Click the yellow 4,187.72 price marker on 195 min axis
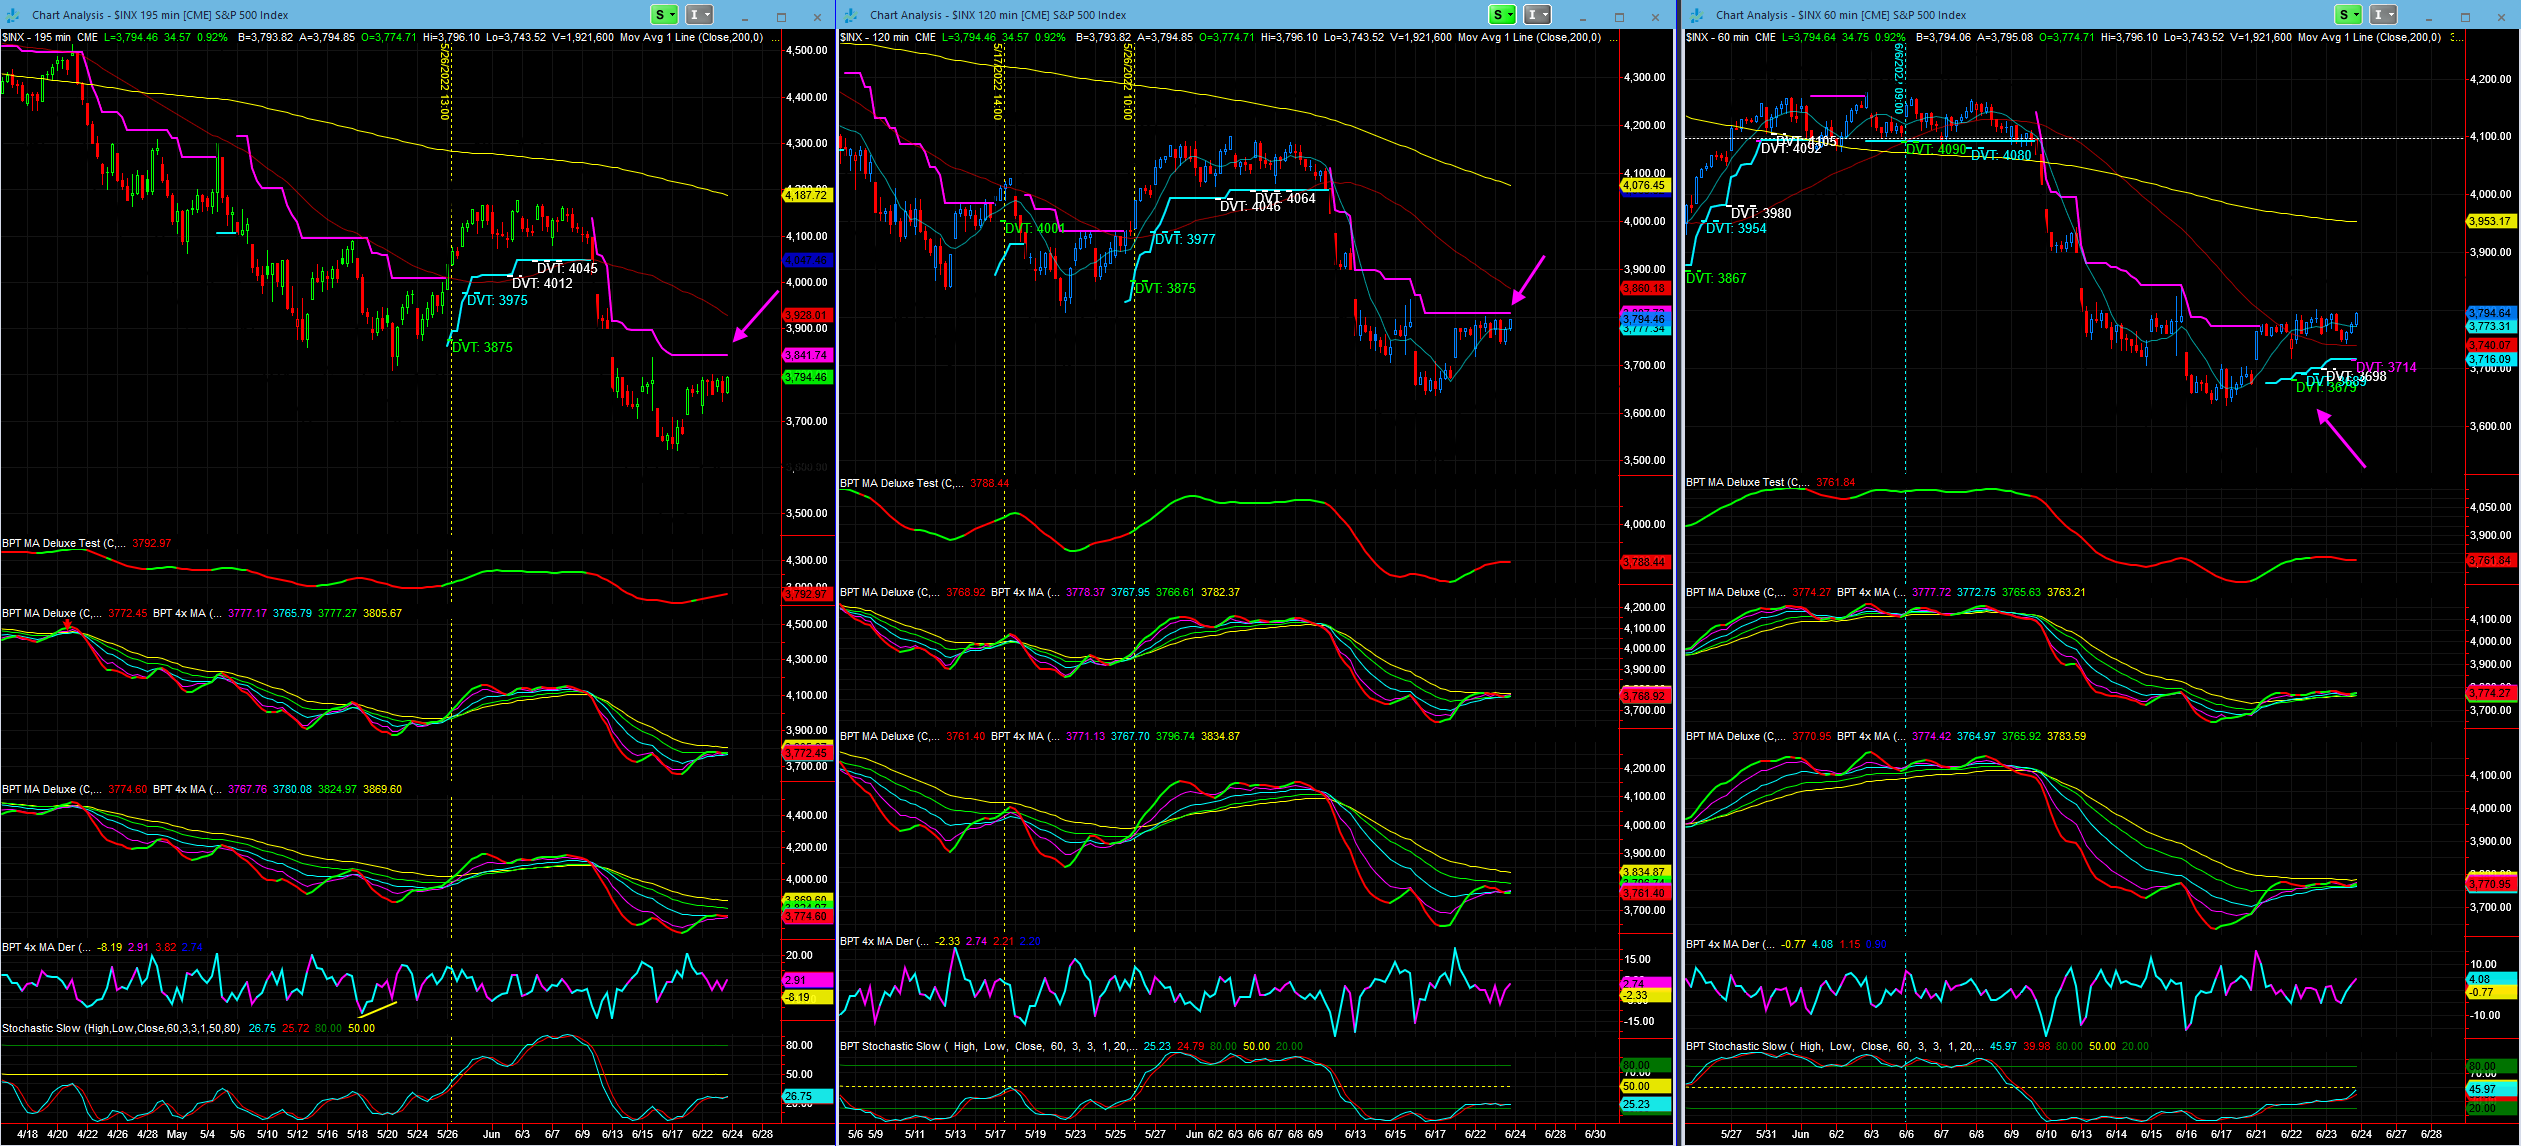The image size is (2521, 1146). (806, 195)
